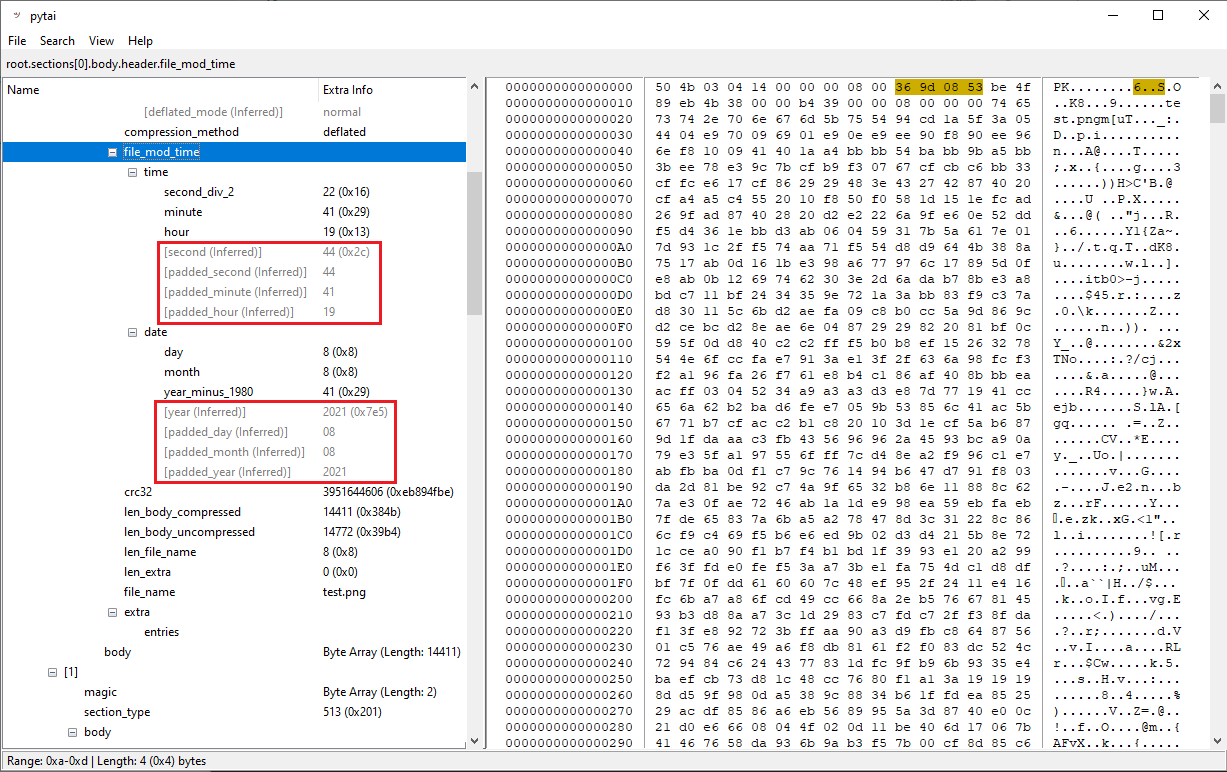The height and width of the screenshot is (772, 1227).
Task: Open the View menu
Action: click(101, 41)
